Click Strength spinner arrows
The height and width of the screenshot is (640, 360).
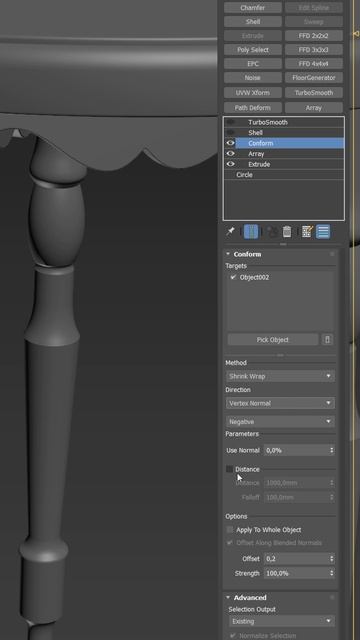[x=331, y=573]
